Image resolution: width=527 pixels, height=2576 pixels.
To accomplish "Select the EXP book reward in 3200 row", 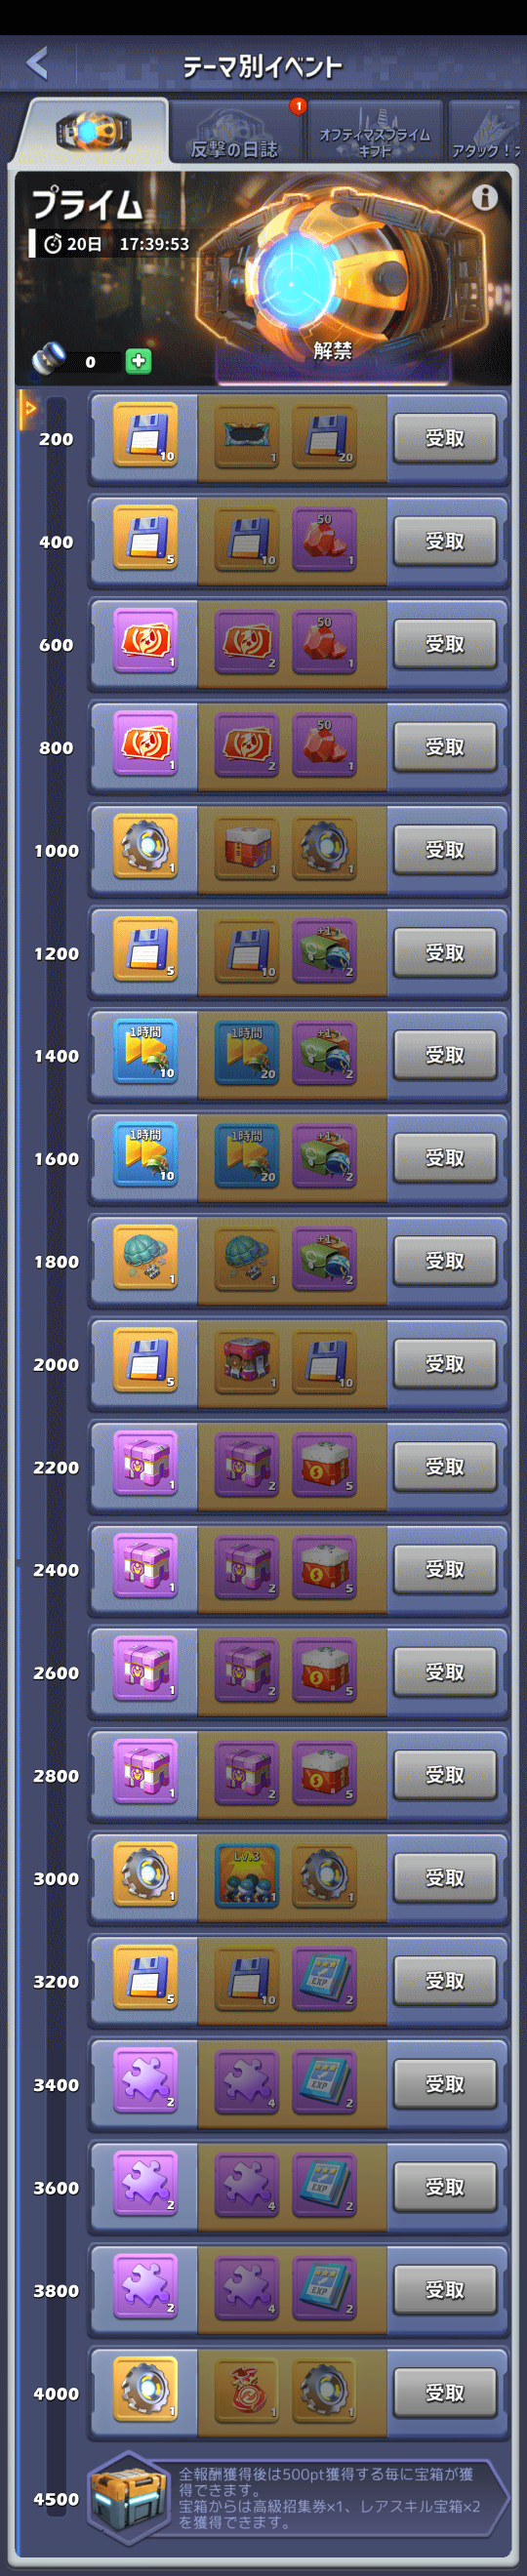I will tap(324, 1977).
